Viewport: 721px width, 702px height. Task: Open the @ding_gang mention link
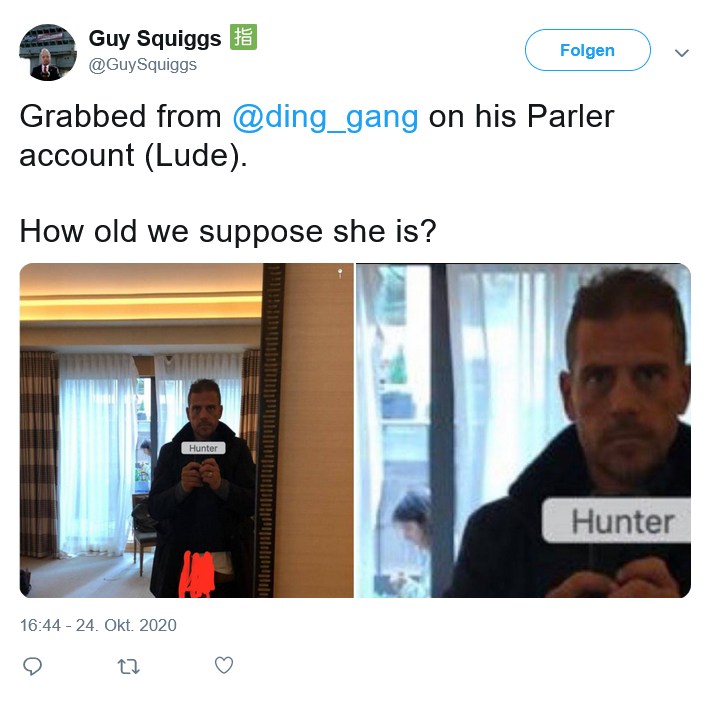pyautogui.click(x=325, y=117)
